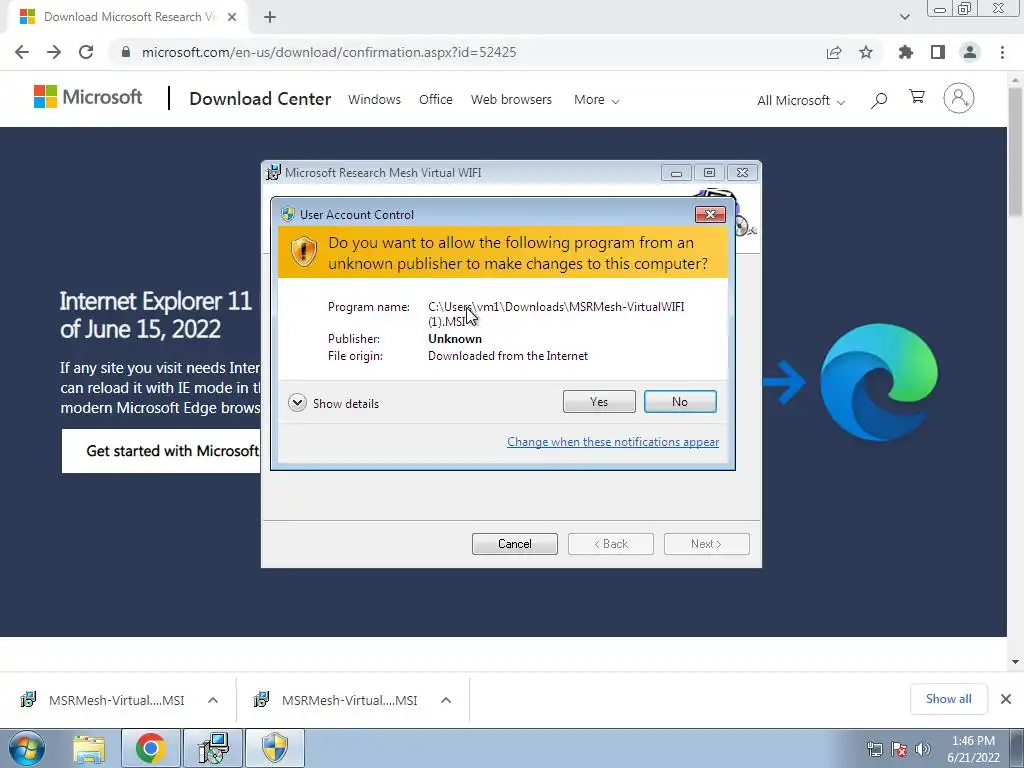Bookmark this page with the star icon
Screen dimensions: 1024x768
(x=866, y=52)
